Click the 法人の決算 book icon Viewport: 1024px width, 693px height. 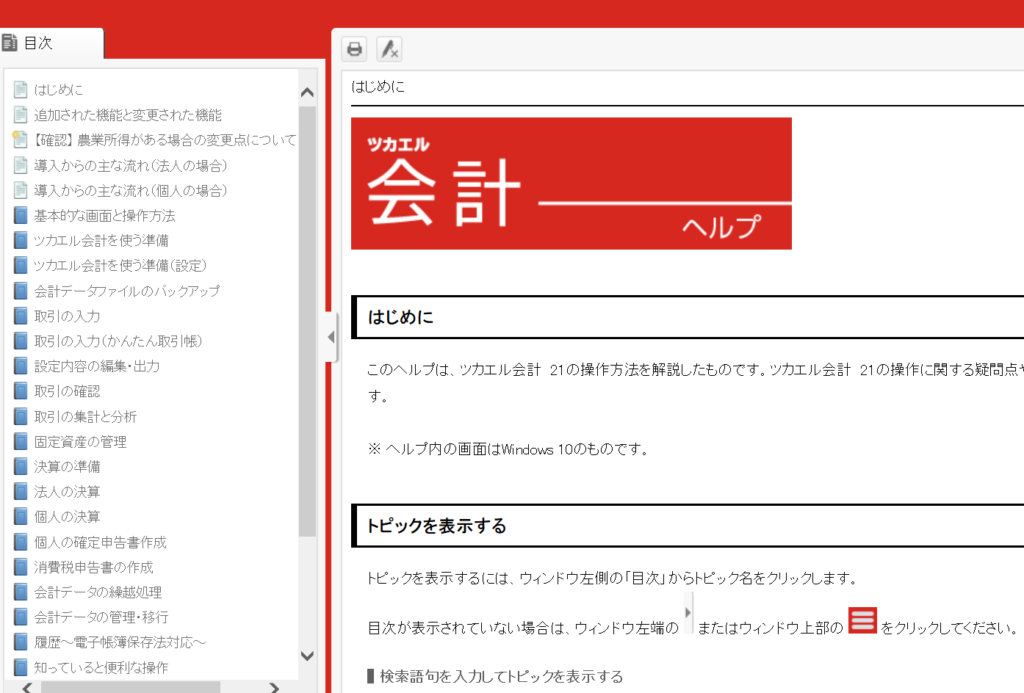[x=21, y=491]
